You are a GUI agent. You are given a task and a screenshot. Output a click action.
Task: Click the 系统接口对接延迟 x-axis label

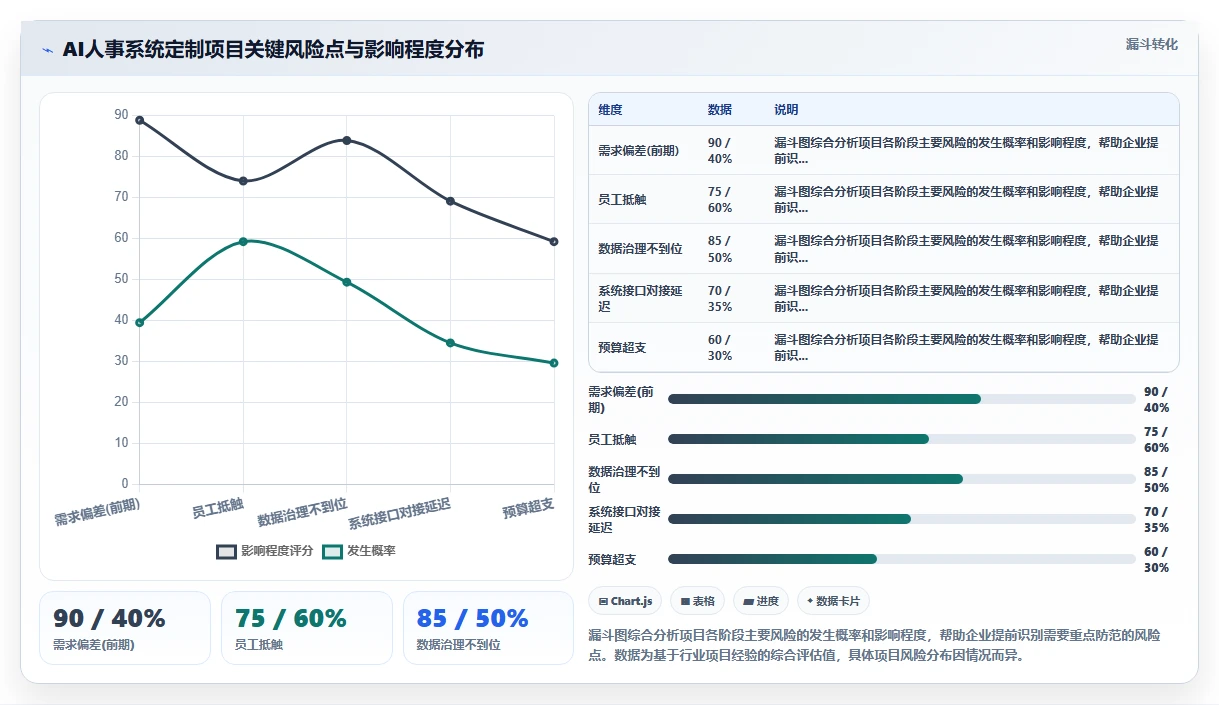pos(399,514)
